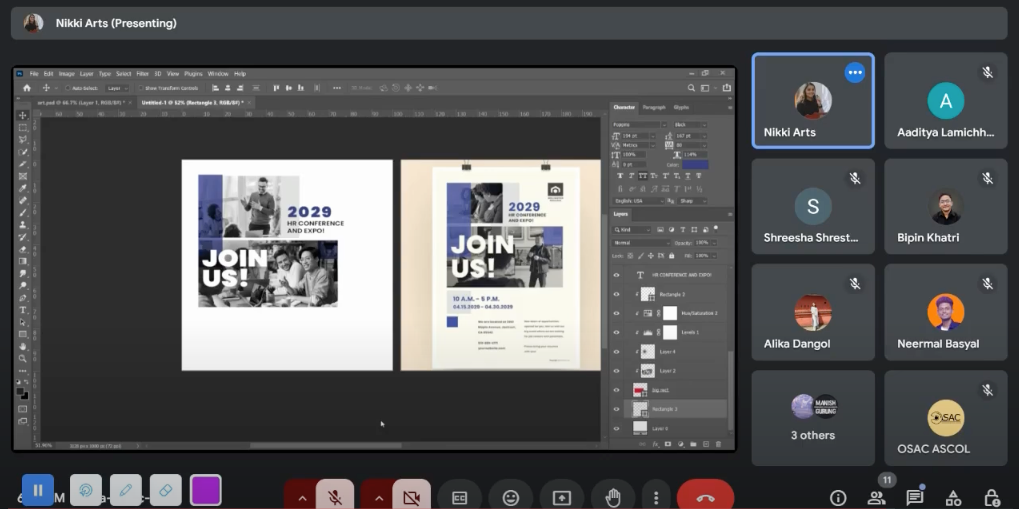This screenshot has width=1019, height=509.
Task: Open the chat with everyone icon
Action: pyautogui.click(x=914, y=498)
